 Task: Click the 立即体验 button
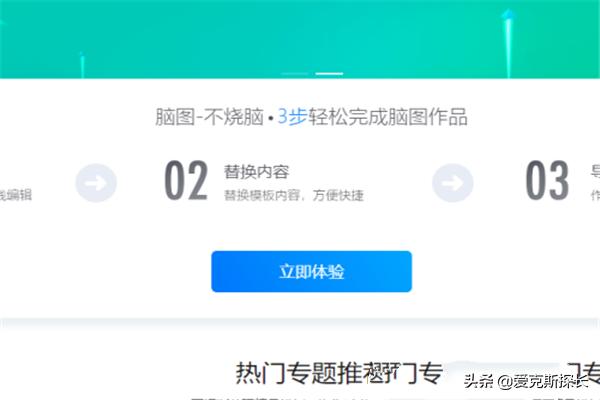coord(311,271)
